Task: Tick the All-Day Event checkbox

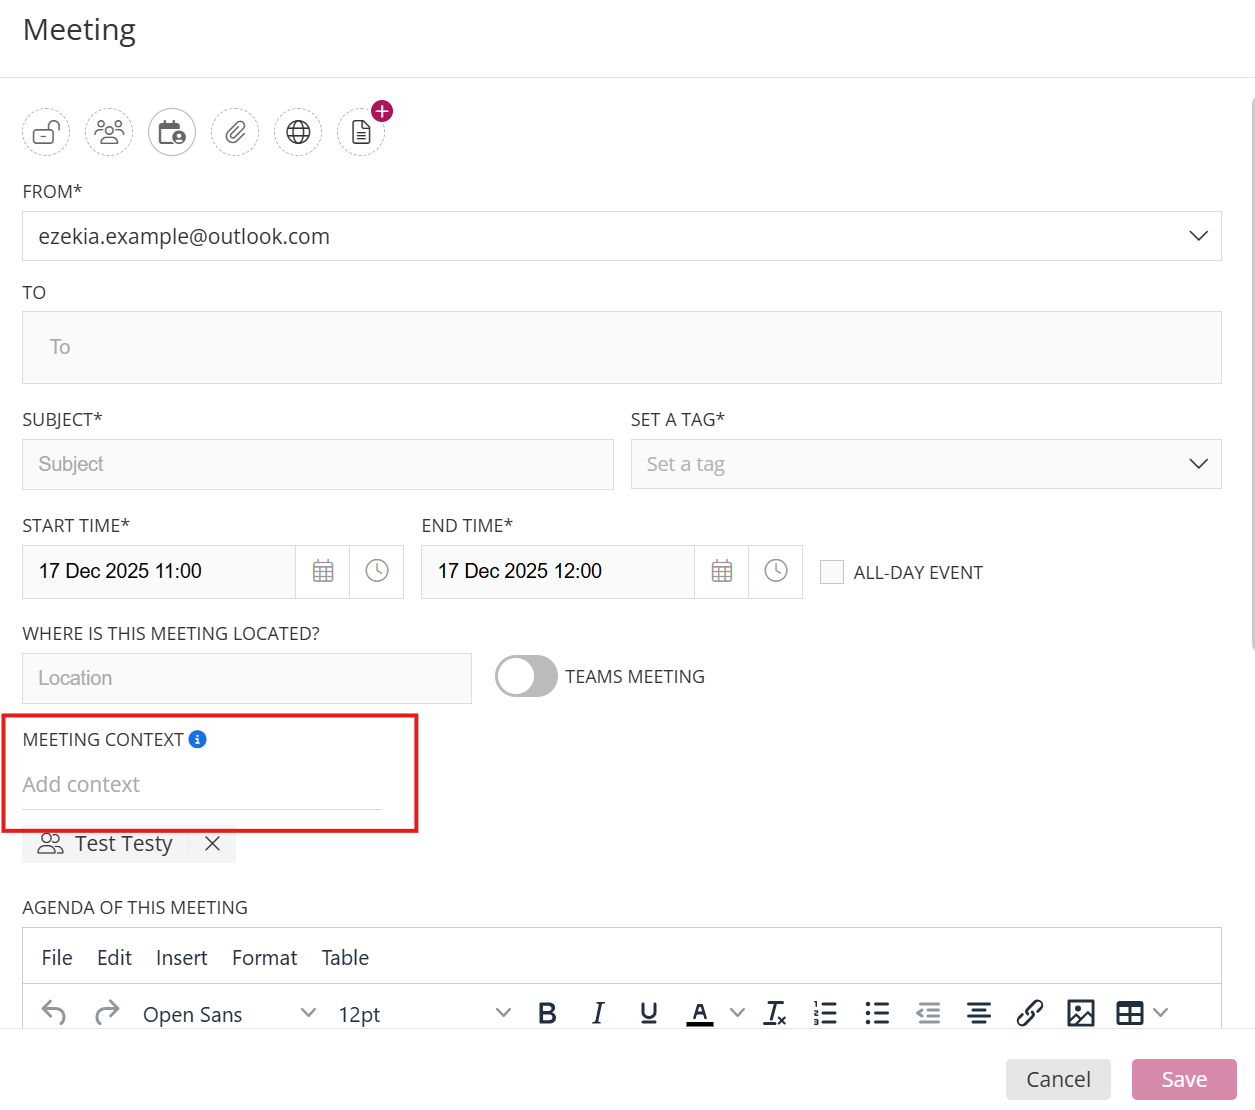Action: tap(832, 572)
